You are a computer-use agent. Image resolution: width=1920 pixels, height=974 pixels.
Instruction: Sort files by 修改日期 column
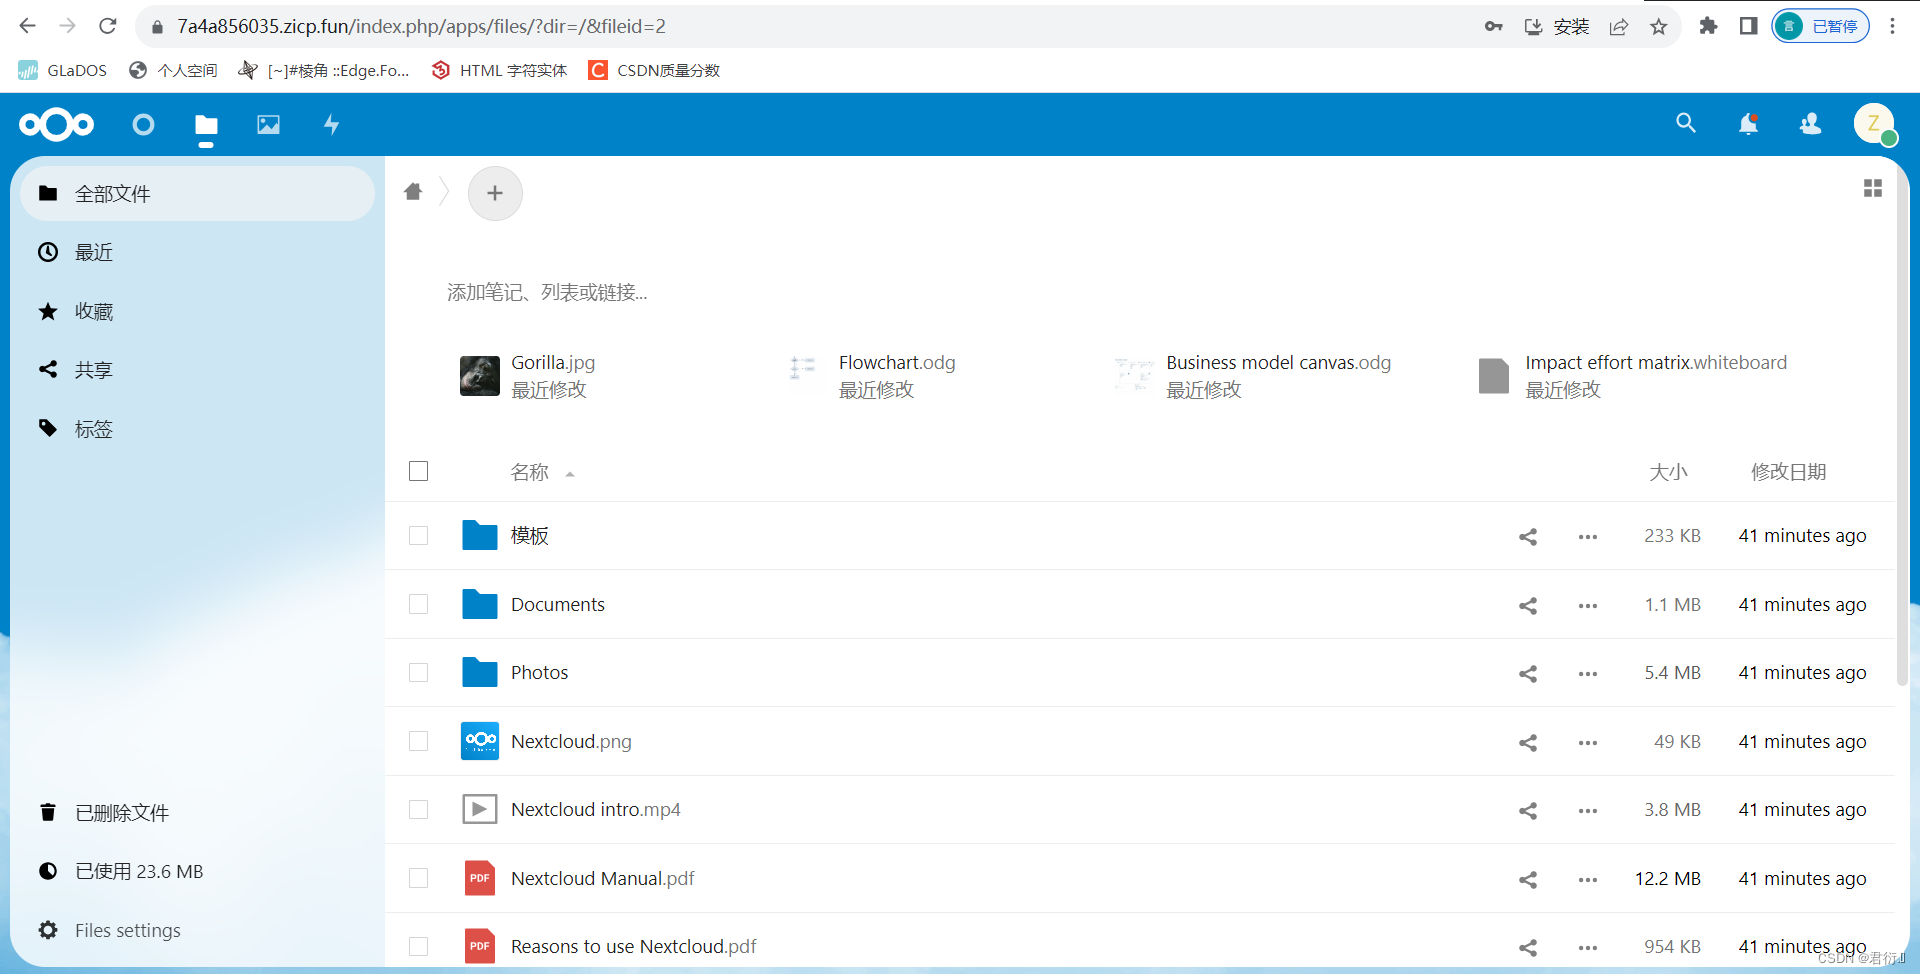coord(1788,472)
